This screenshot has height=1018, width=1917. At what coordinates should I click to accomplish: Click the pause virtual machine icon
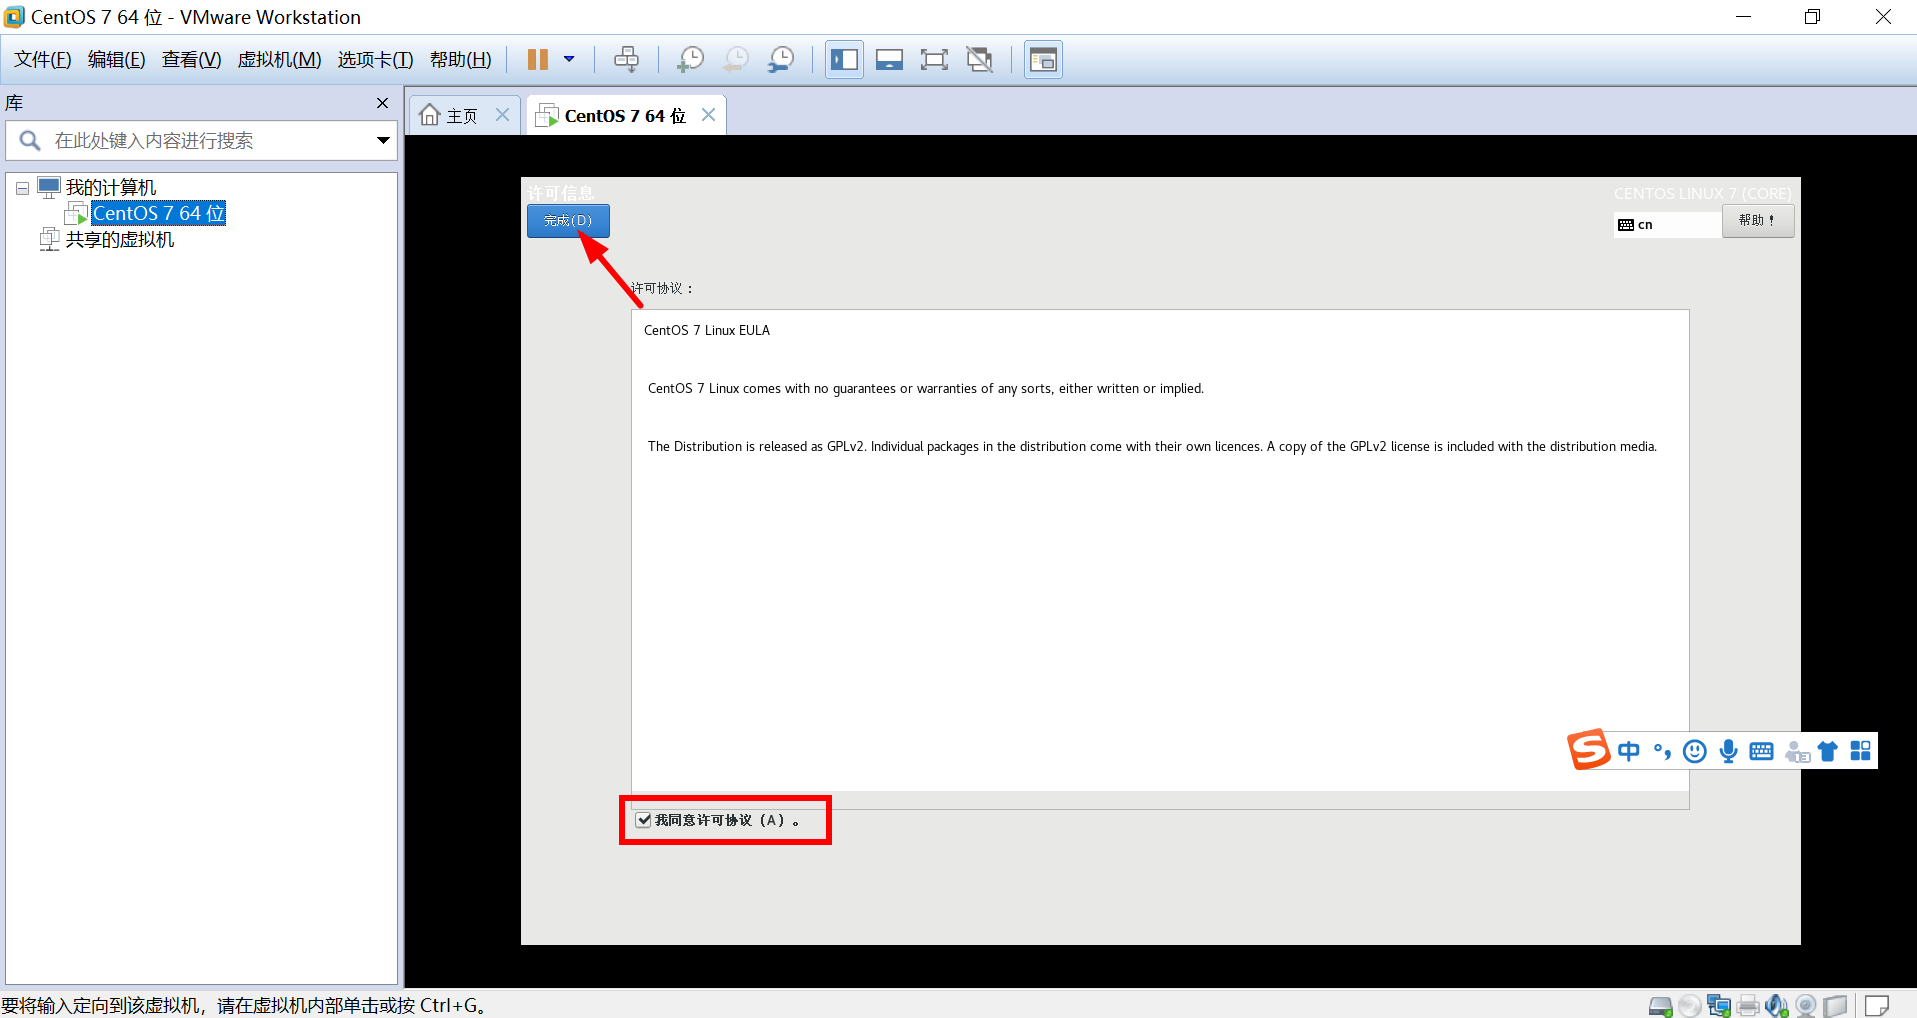pos(538,60)
